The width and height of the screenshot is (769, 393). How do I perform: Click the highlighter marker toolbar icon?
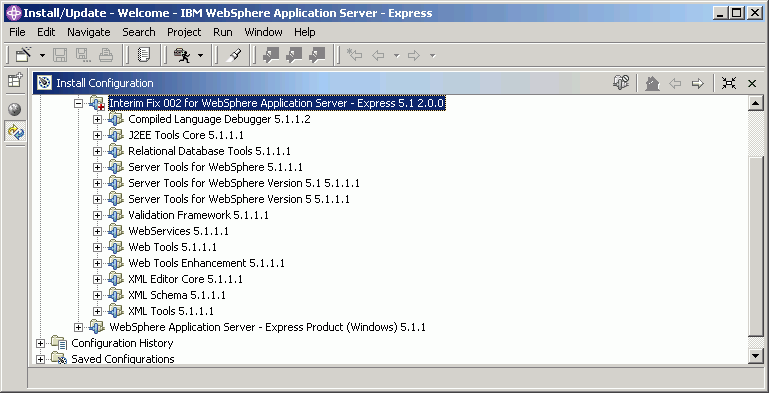234,55
